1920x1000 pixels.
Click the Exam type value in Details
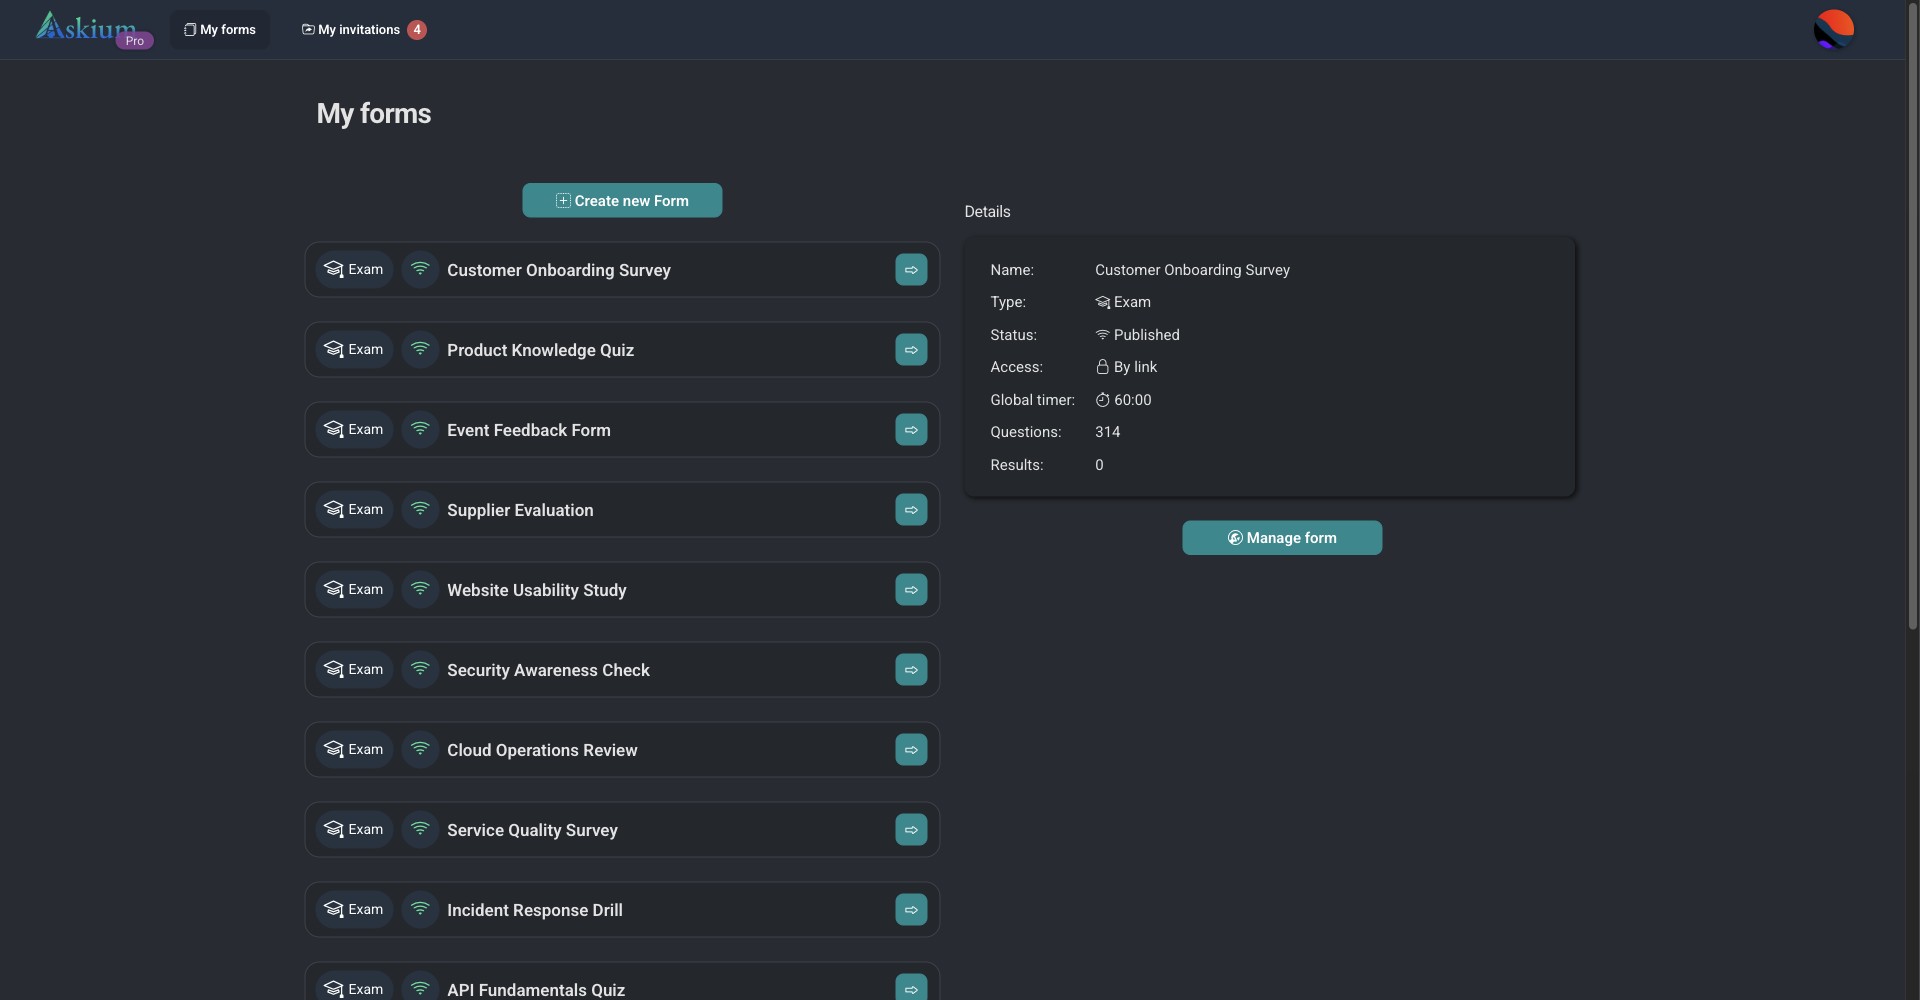[1123, 302]
